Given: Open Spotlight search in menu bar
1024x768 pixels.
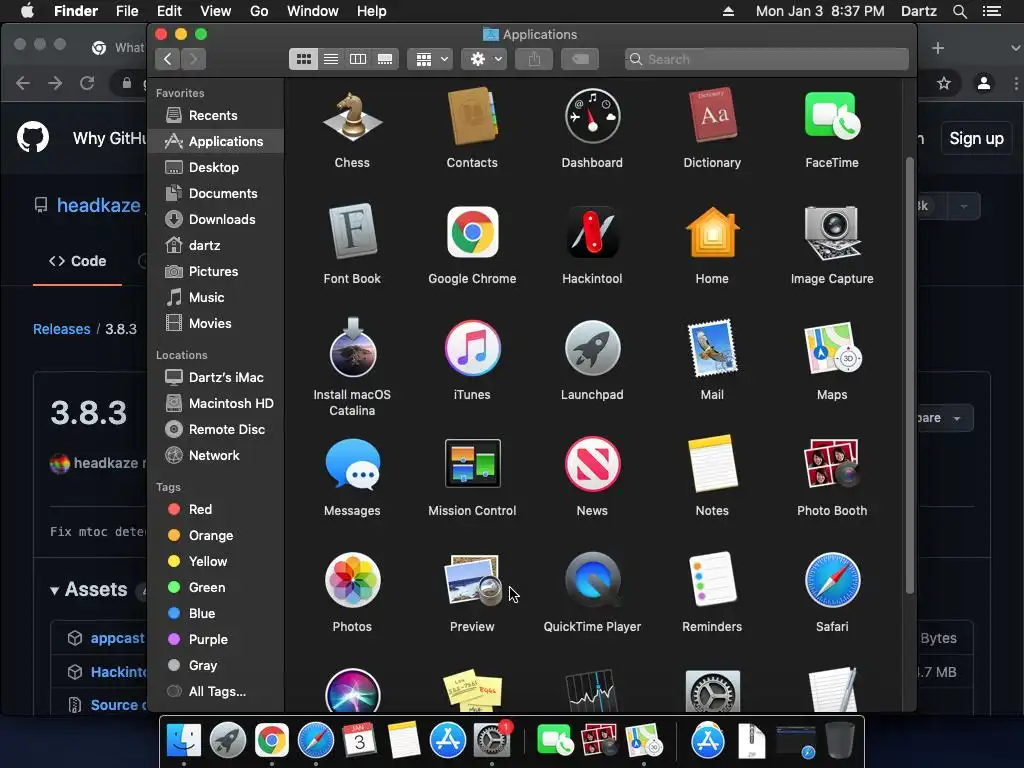Looking at the screenshot, I should click(959, 11).
